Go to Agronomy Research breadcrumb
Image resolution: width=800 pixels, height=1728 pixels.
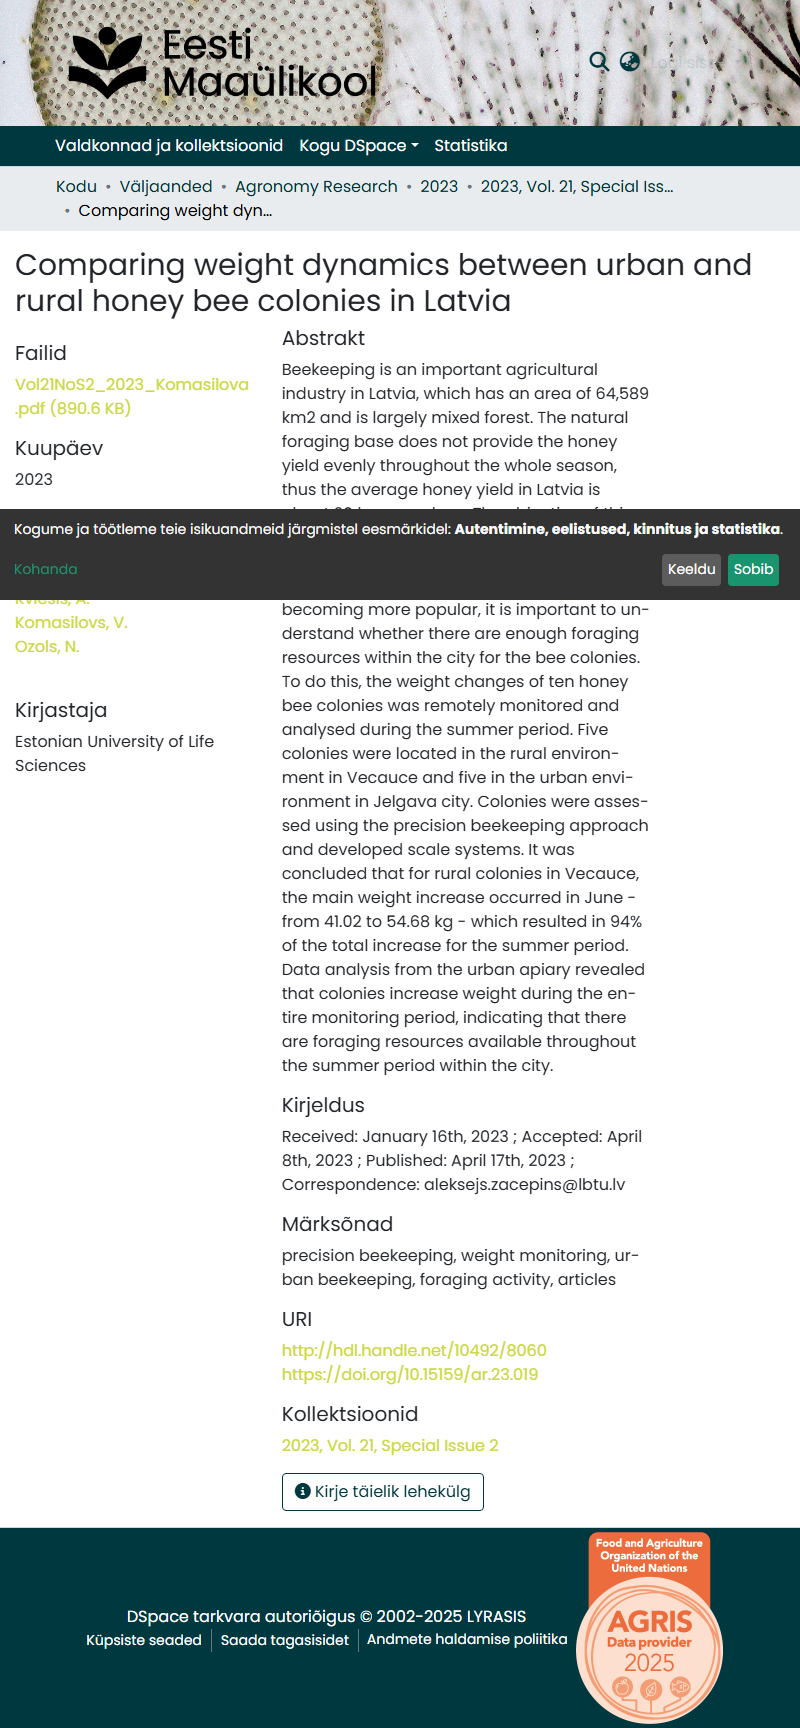316,186
